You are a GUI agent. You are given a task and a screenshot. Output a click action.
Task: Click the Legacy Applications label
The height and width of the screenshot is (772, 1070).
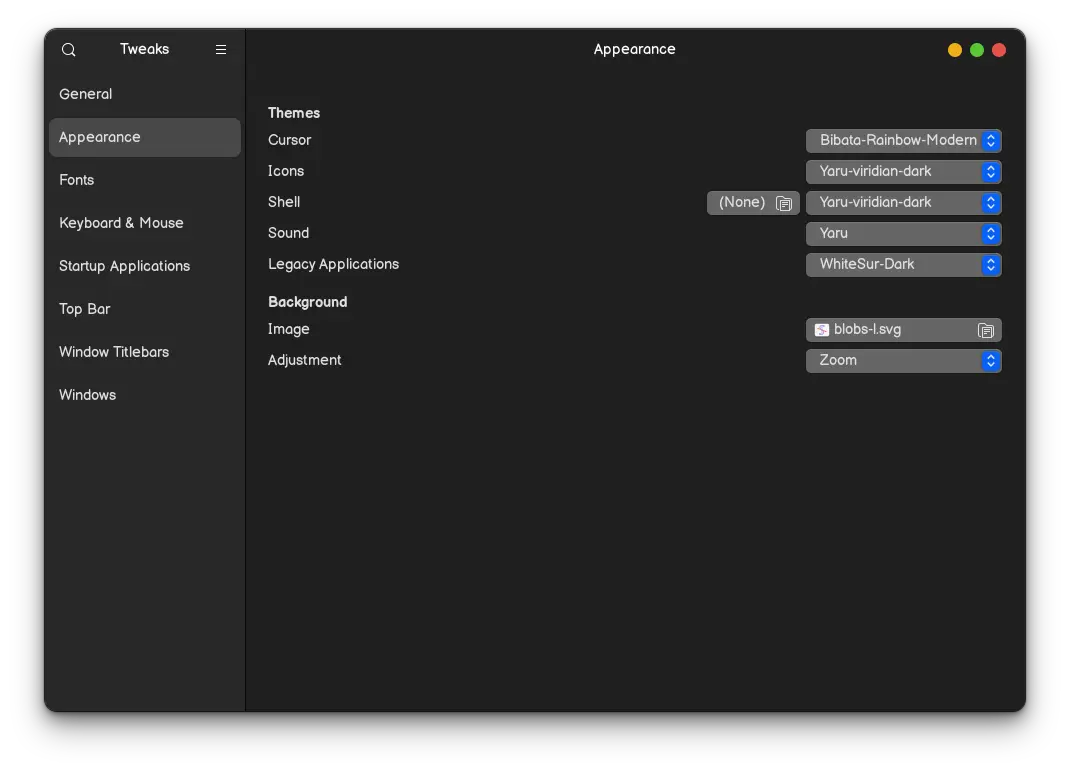point(334,265)
